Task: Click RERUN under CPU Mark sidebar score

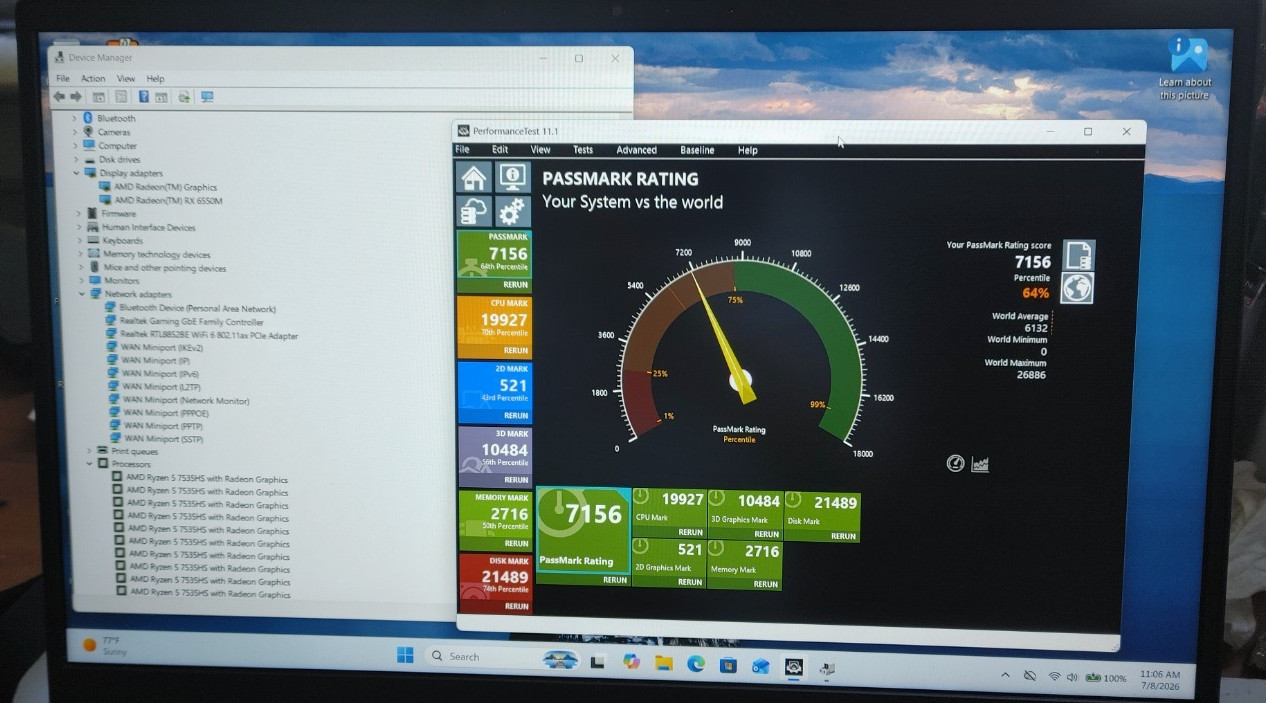Action: (x=516, y=351)
